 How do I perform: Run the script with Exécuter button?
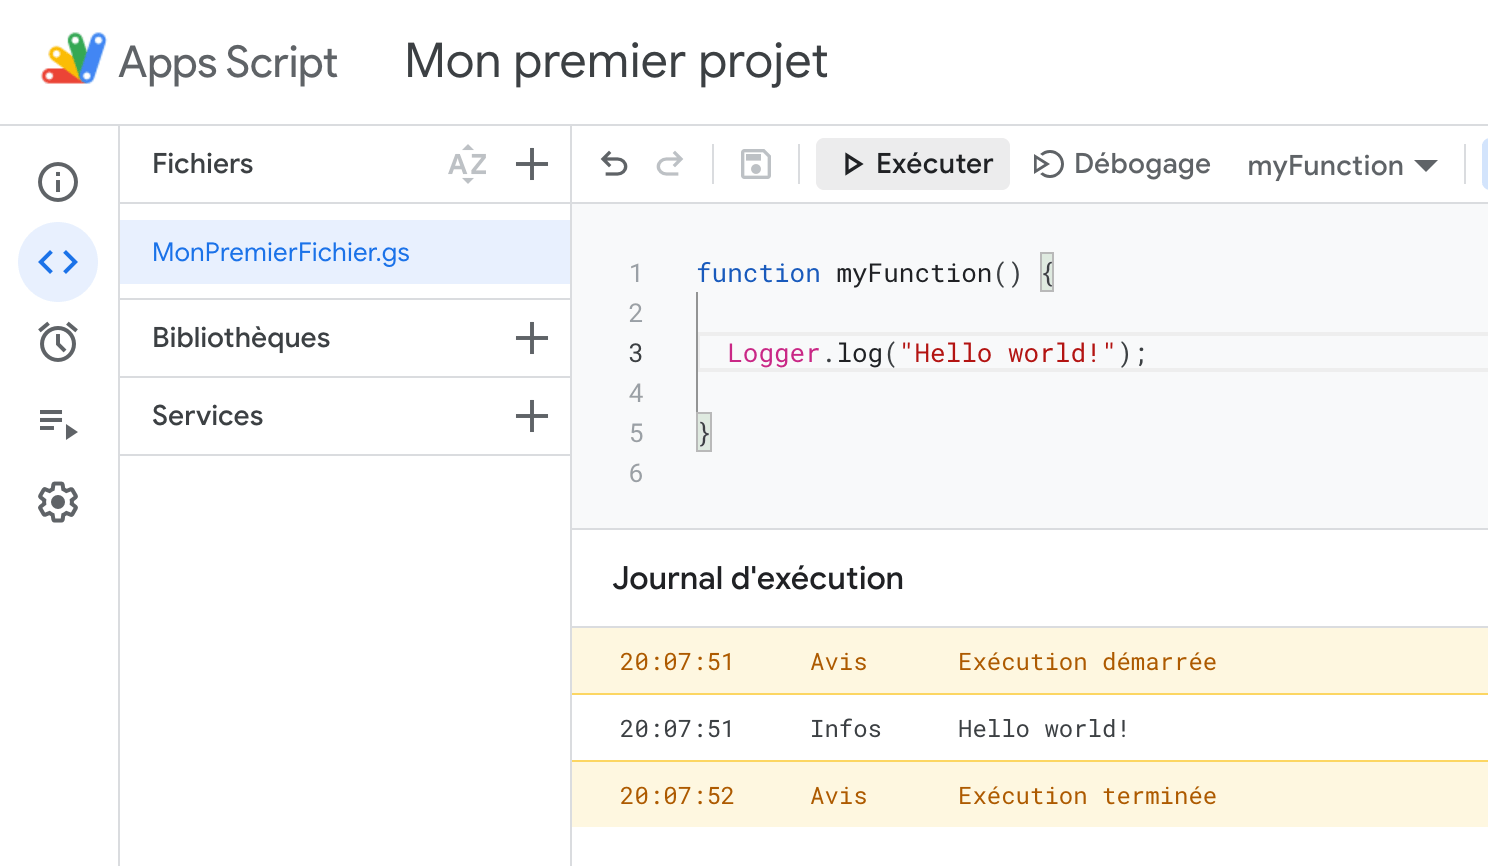point(913,164)
